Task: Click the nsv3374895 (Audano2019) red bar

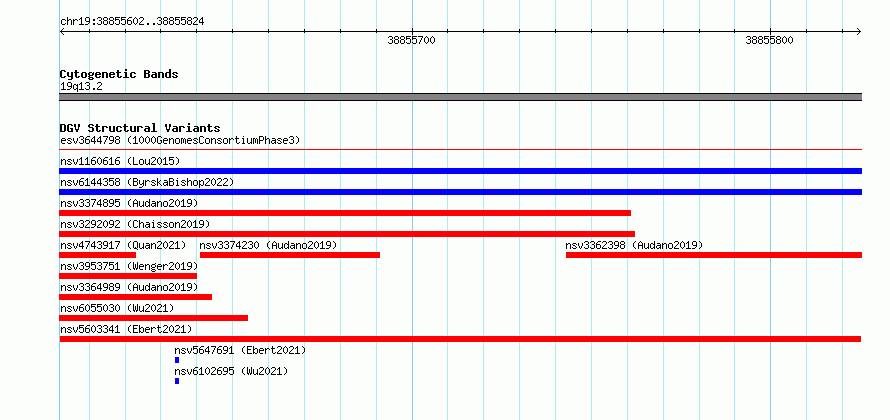Action: click(x=345, y=213)
